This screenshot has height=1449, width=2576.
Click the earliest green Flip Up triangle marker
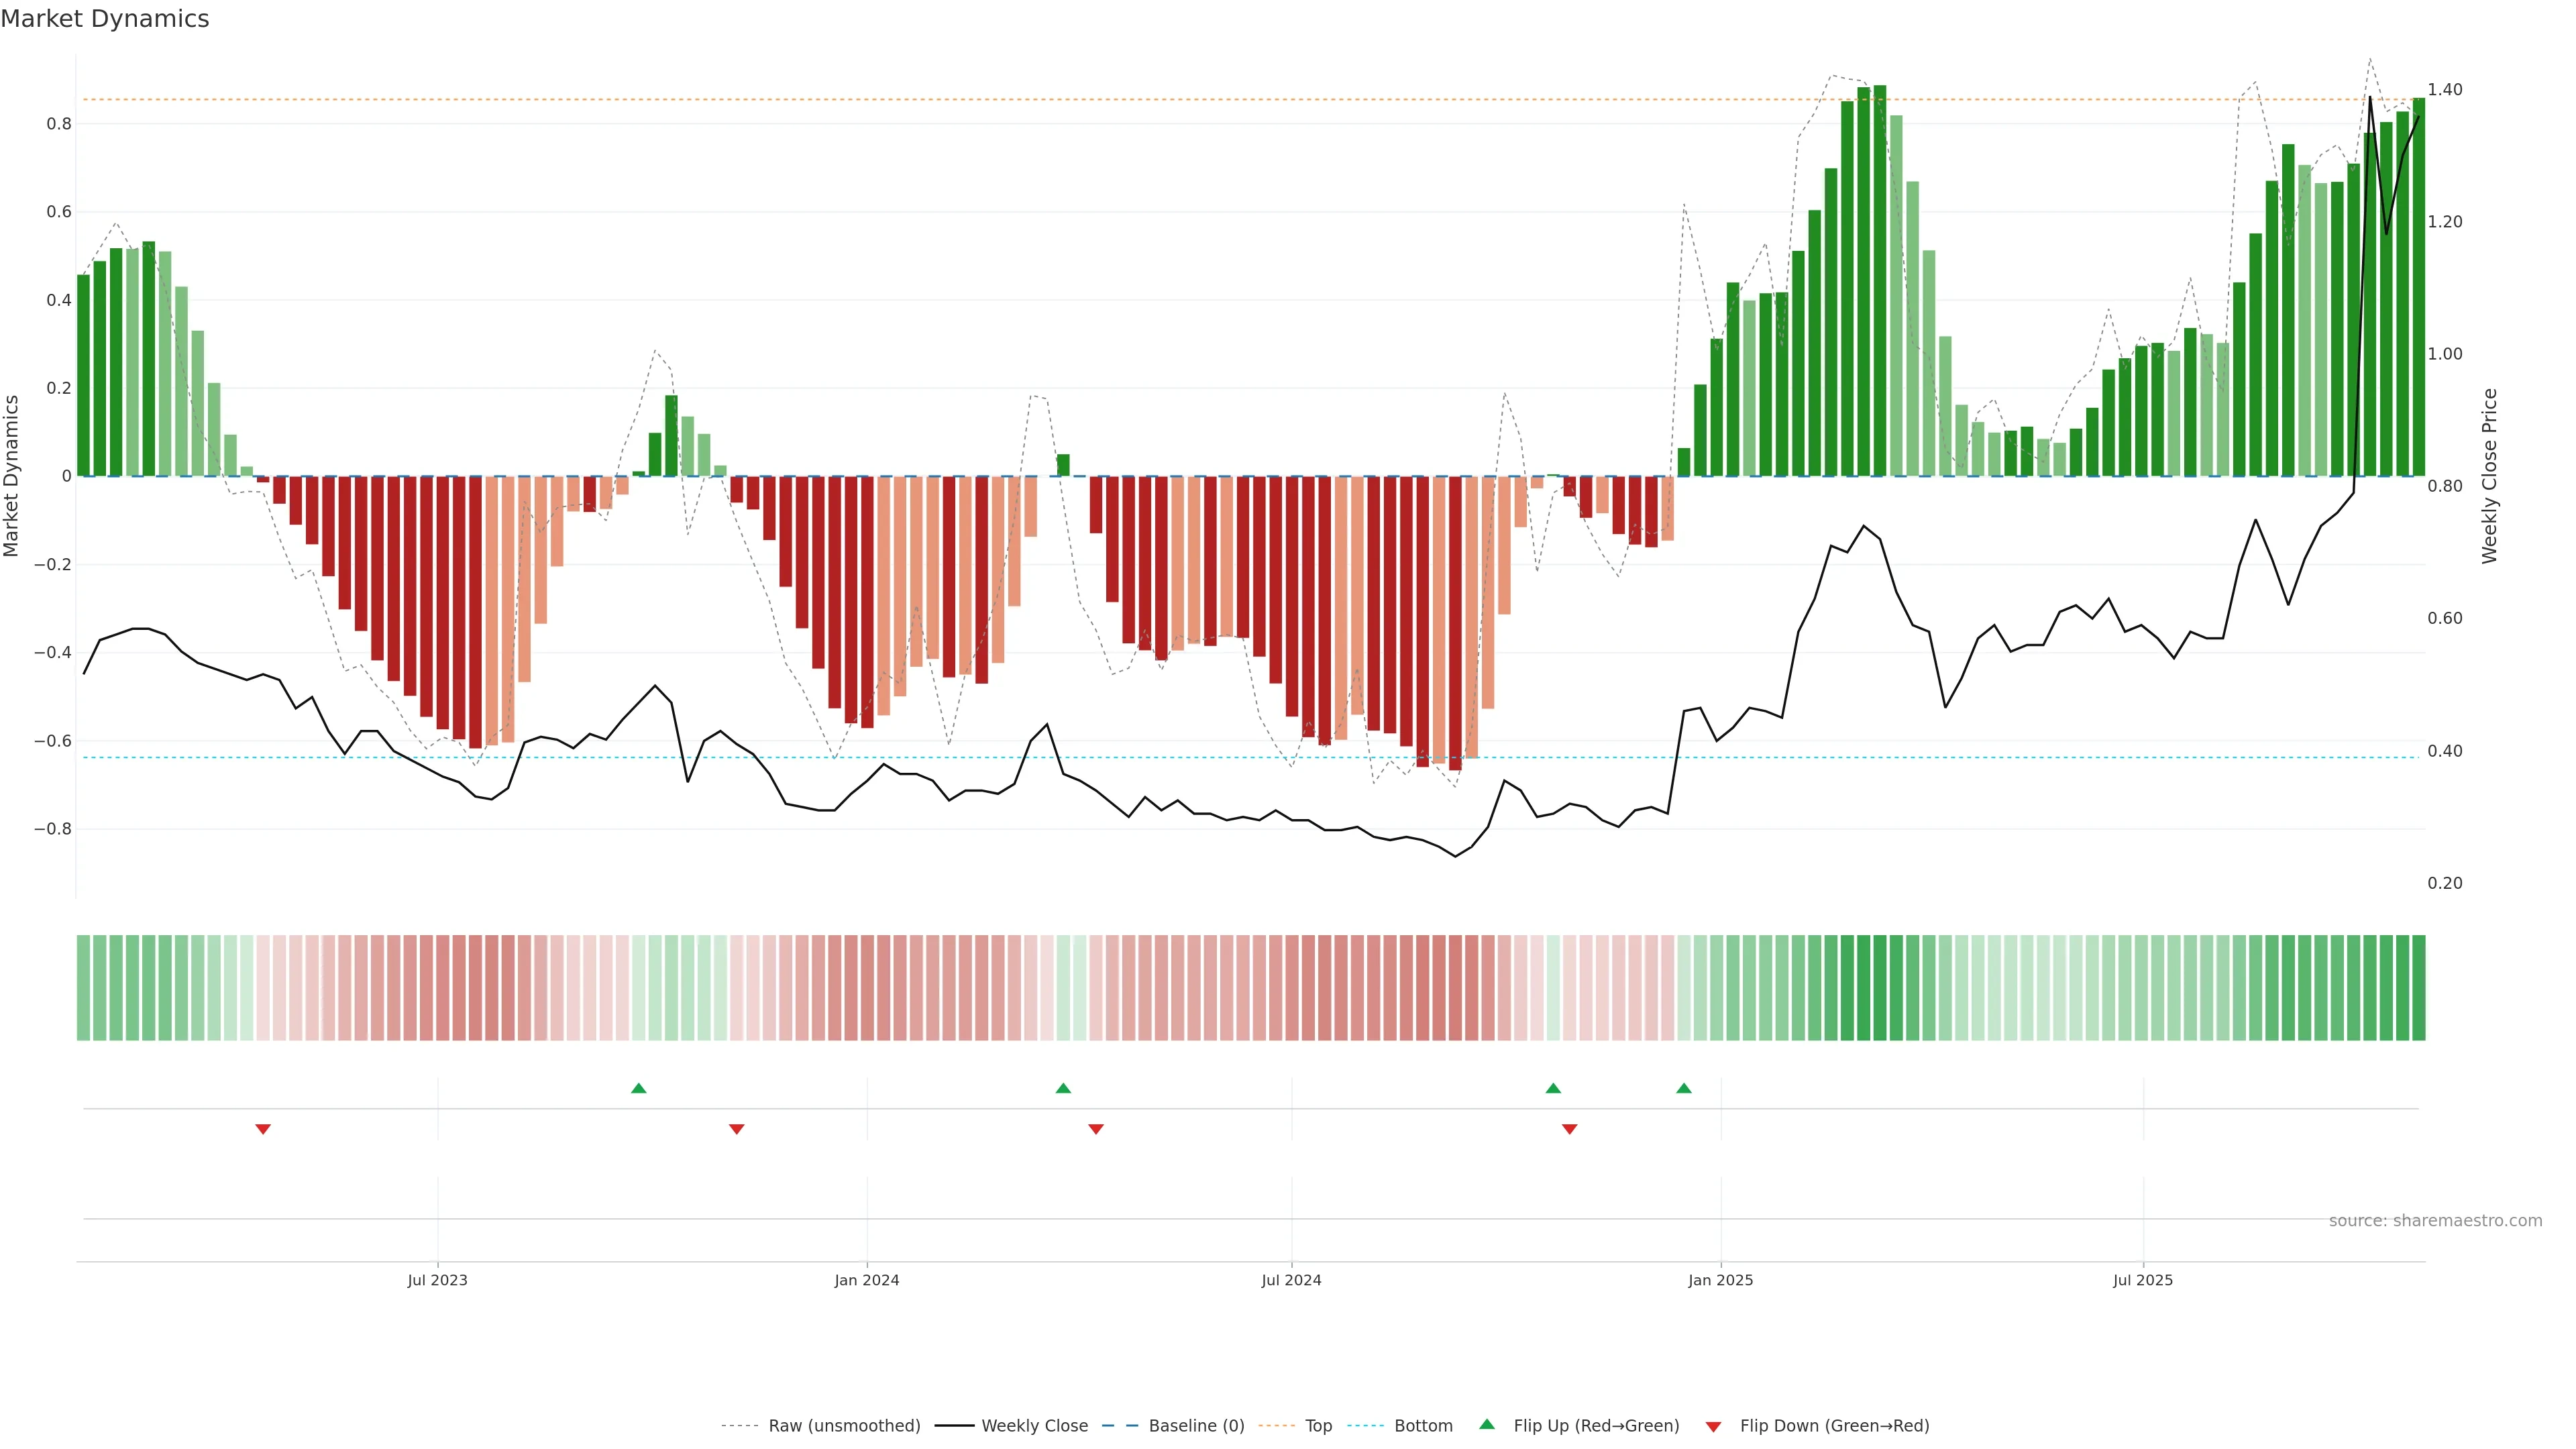point(639,1088)
